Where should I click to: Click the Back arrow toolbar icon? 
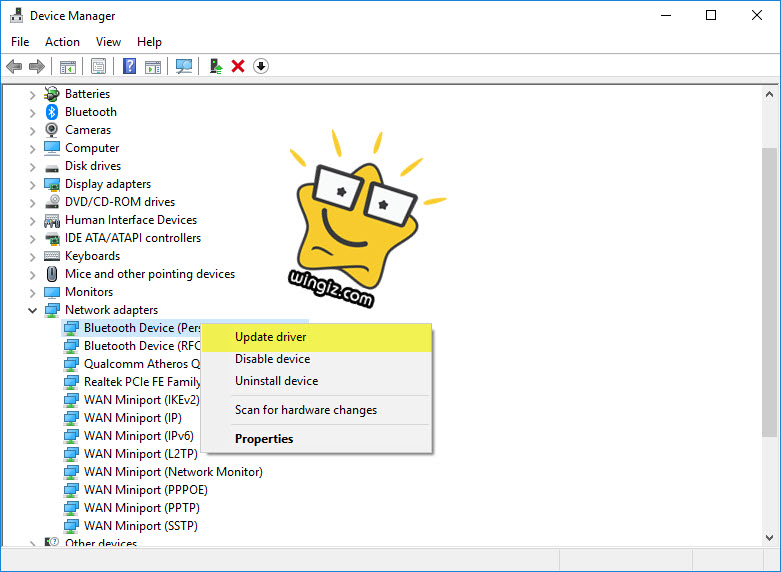[x=14, y=66]
